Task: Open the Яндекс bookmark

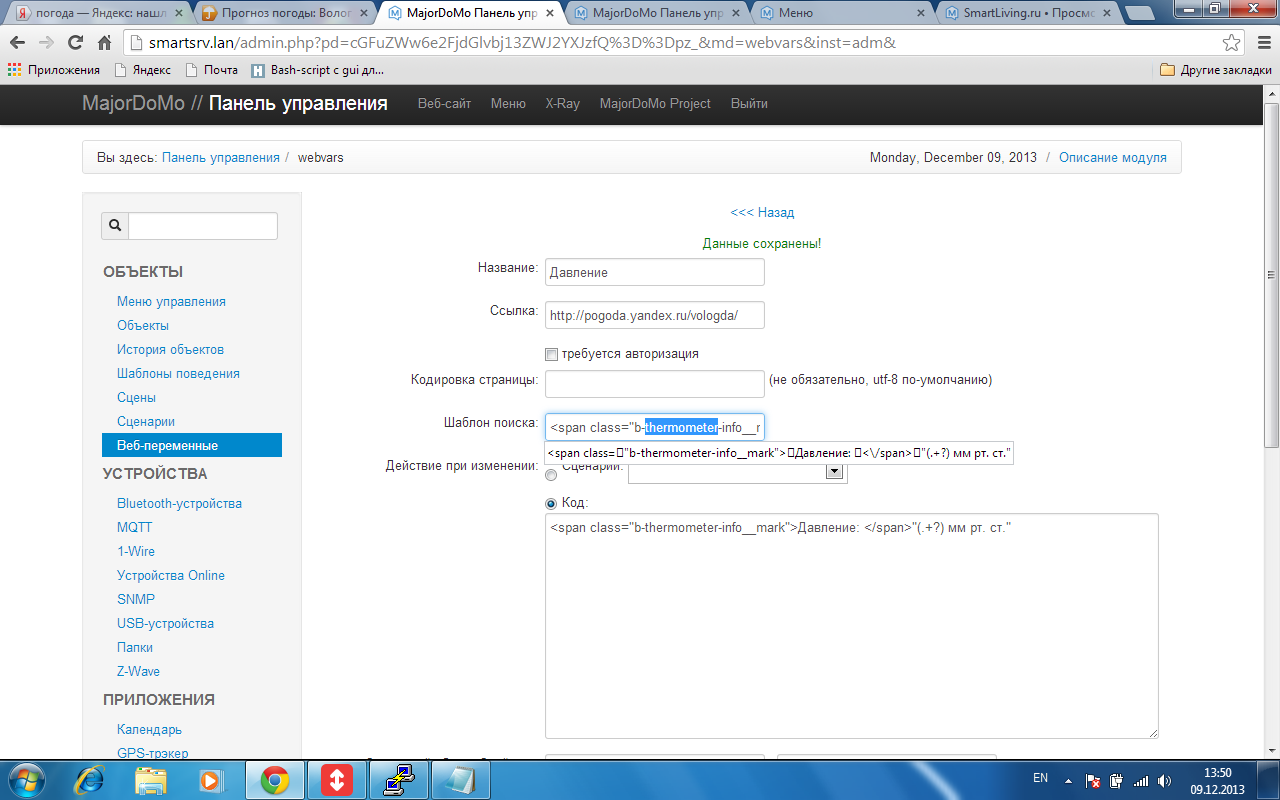Action: point(142,70)
